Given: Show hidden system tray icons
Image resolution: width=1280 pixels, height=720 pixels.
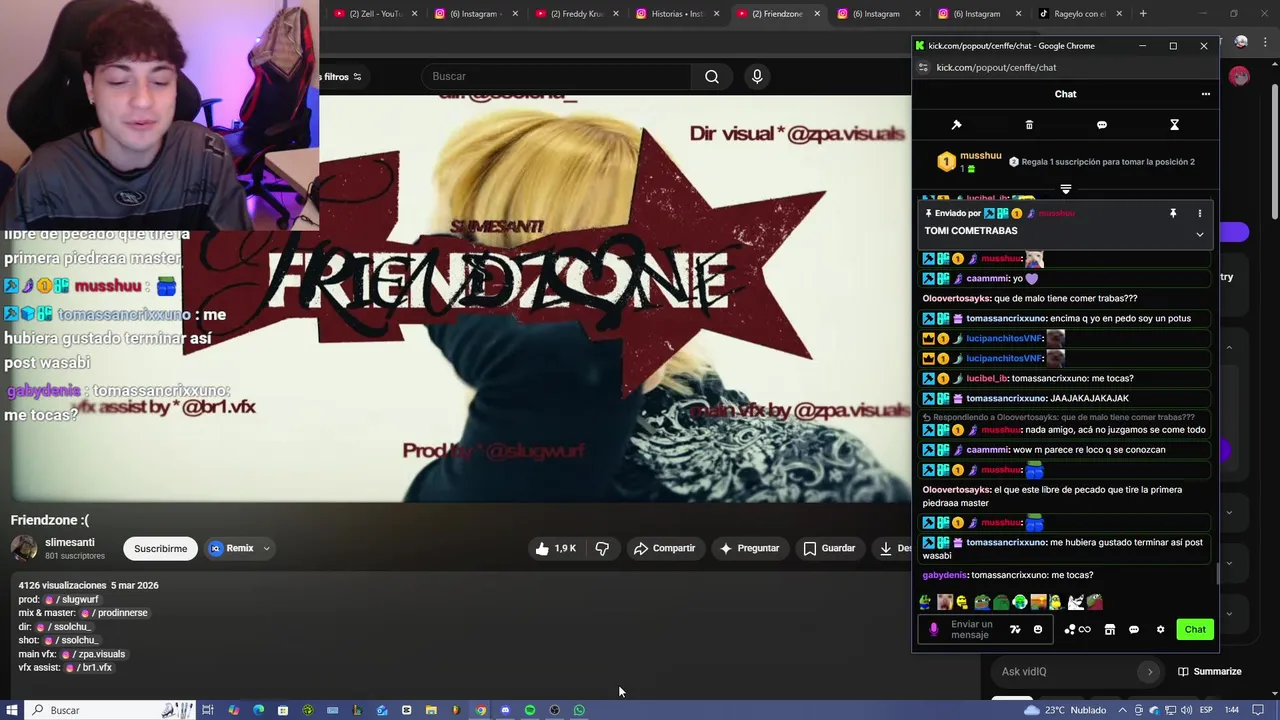Looking at the screenshot, I should coord(1122,710).
